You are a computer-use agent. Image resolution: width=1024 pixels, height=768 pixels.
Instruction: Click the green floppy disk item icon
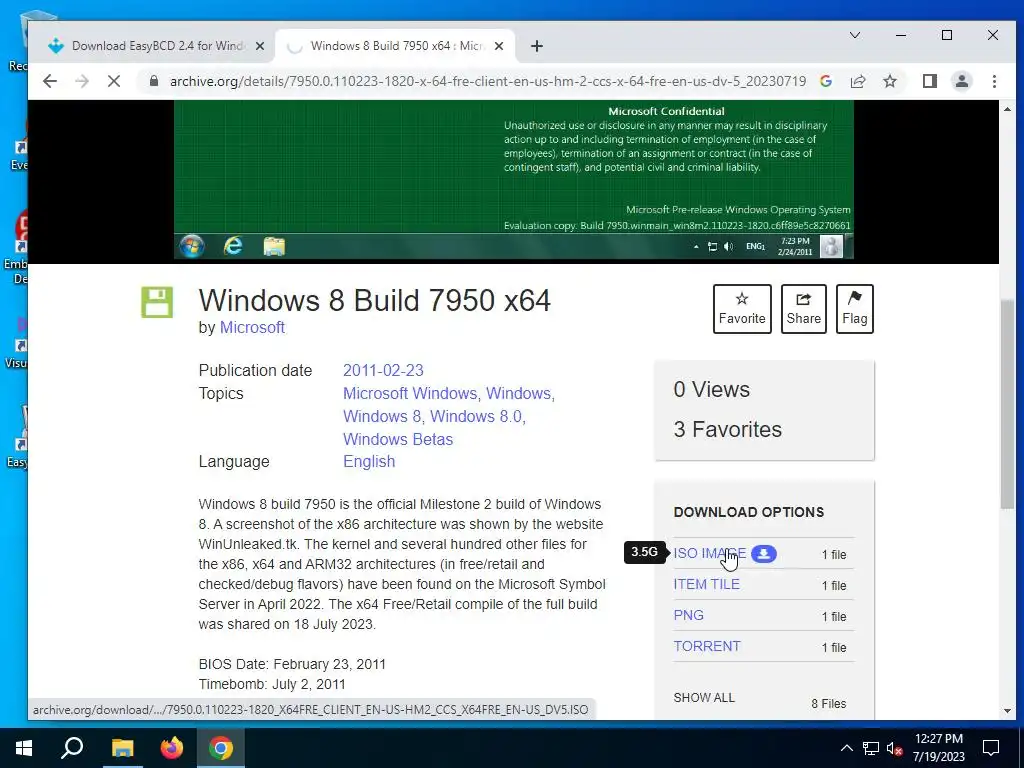tap(157, 302)
